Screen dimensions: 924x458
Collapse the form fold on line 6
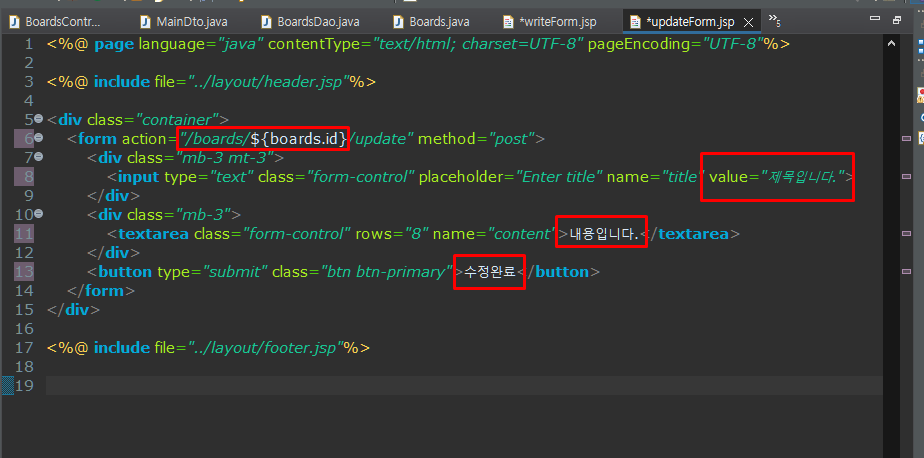(38, 138)
